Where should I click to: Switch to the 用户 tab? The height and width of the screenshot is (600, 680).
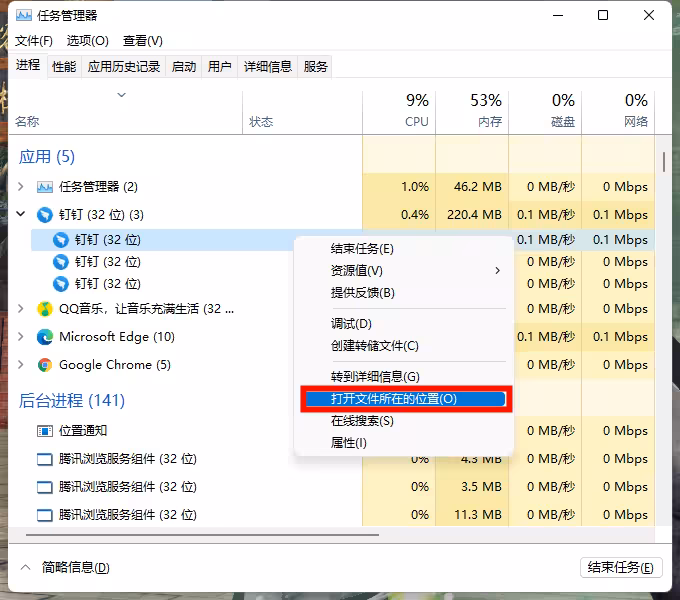[x=219, y=66]
